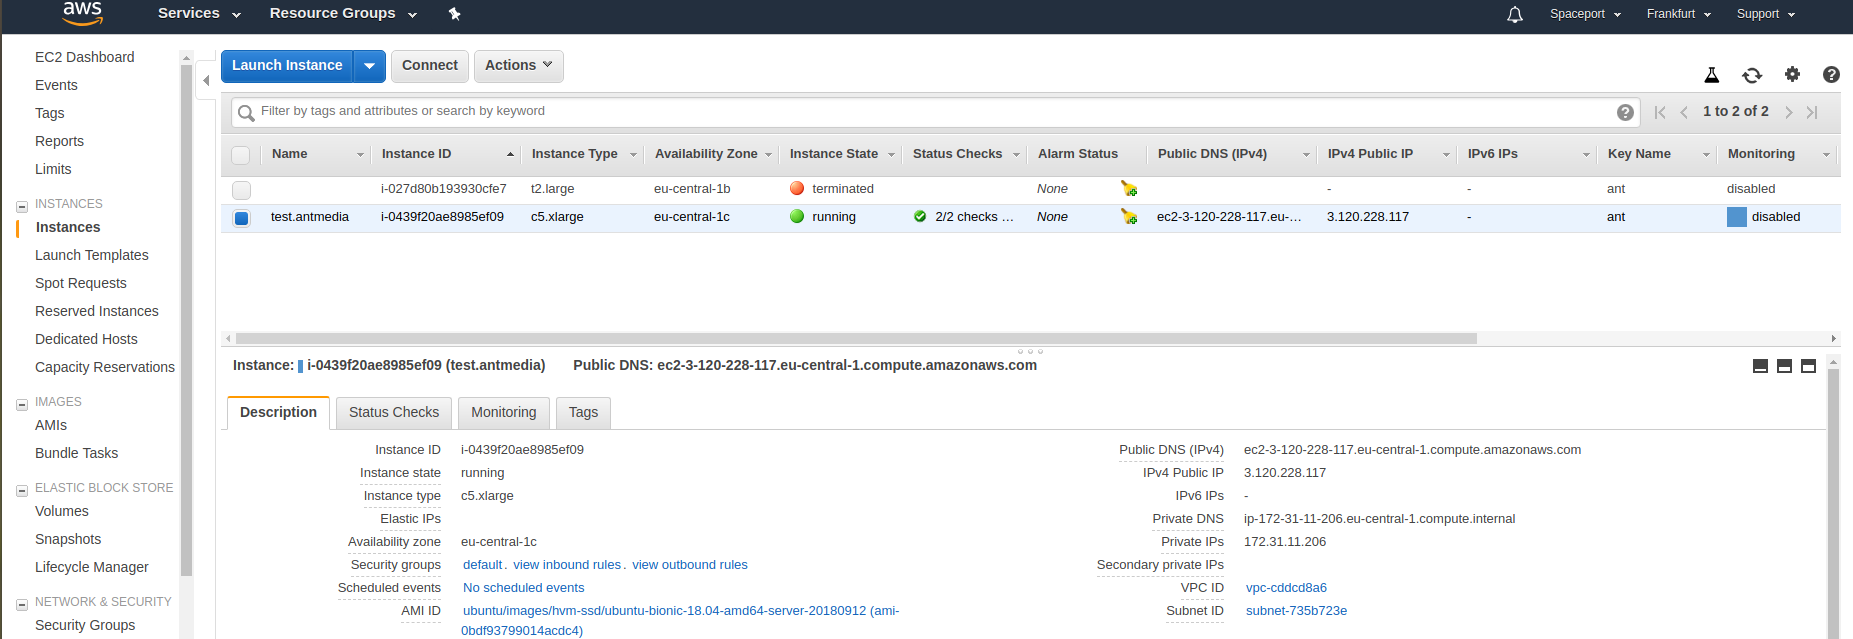Open EC2 Dashboard in sidebar
1853x639 pixels.
(84, 57)
